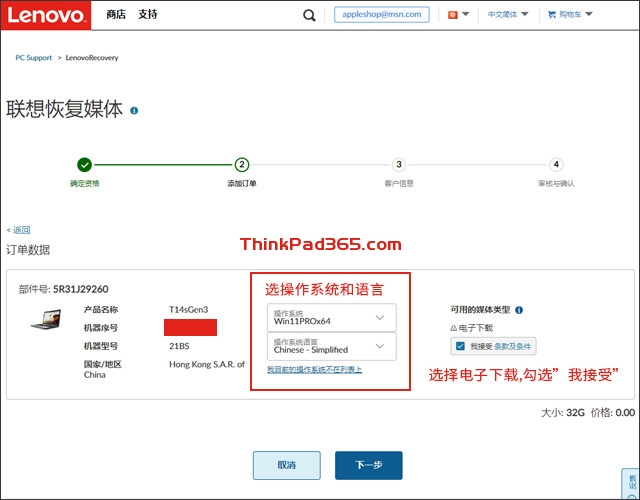Click the 价格: 0.00 price text
The width and height of the screenshot is (640, 500).
point(613,413)
